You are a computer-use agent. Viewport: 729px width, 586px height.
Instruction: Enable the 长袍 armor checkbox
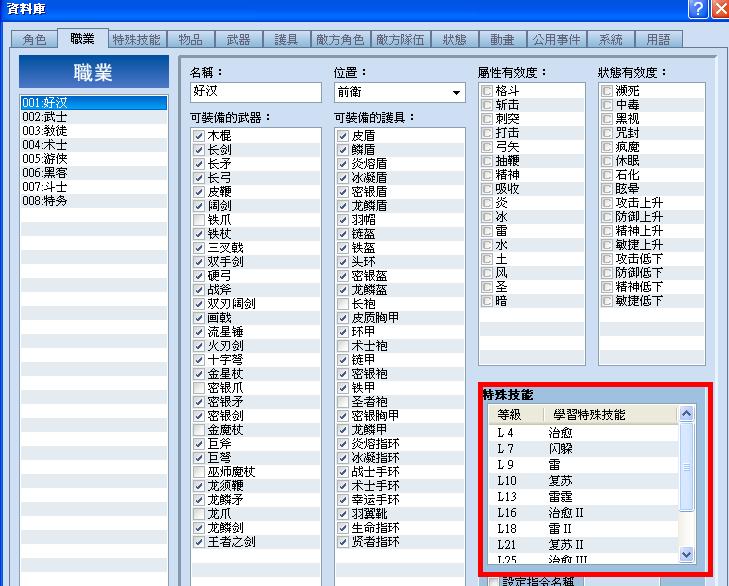[x=343, y=304]
